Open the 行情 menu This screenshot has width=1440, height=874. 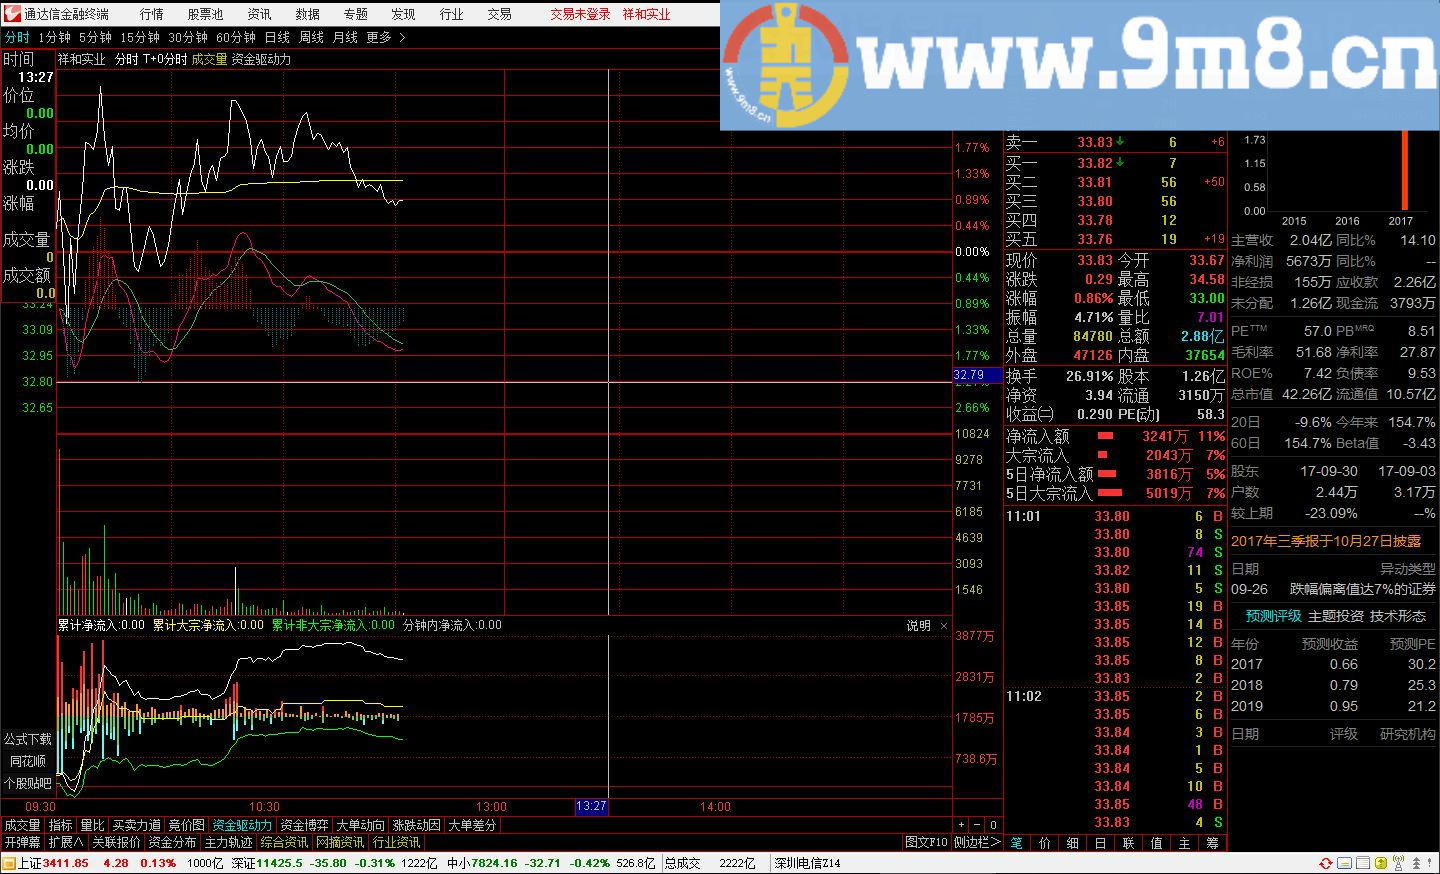[152, 14]
